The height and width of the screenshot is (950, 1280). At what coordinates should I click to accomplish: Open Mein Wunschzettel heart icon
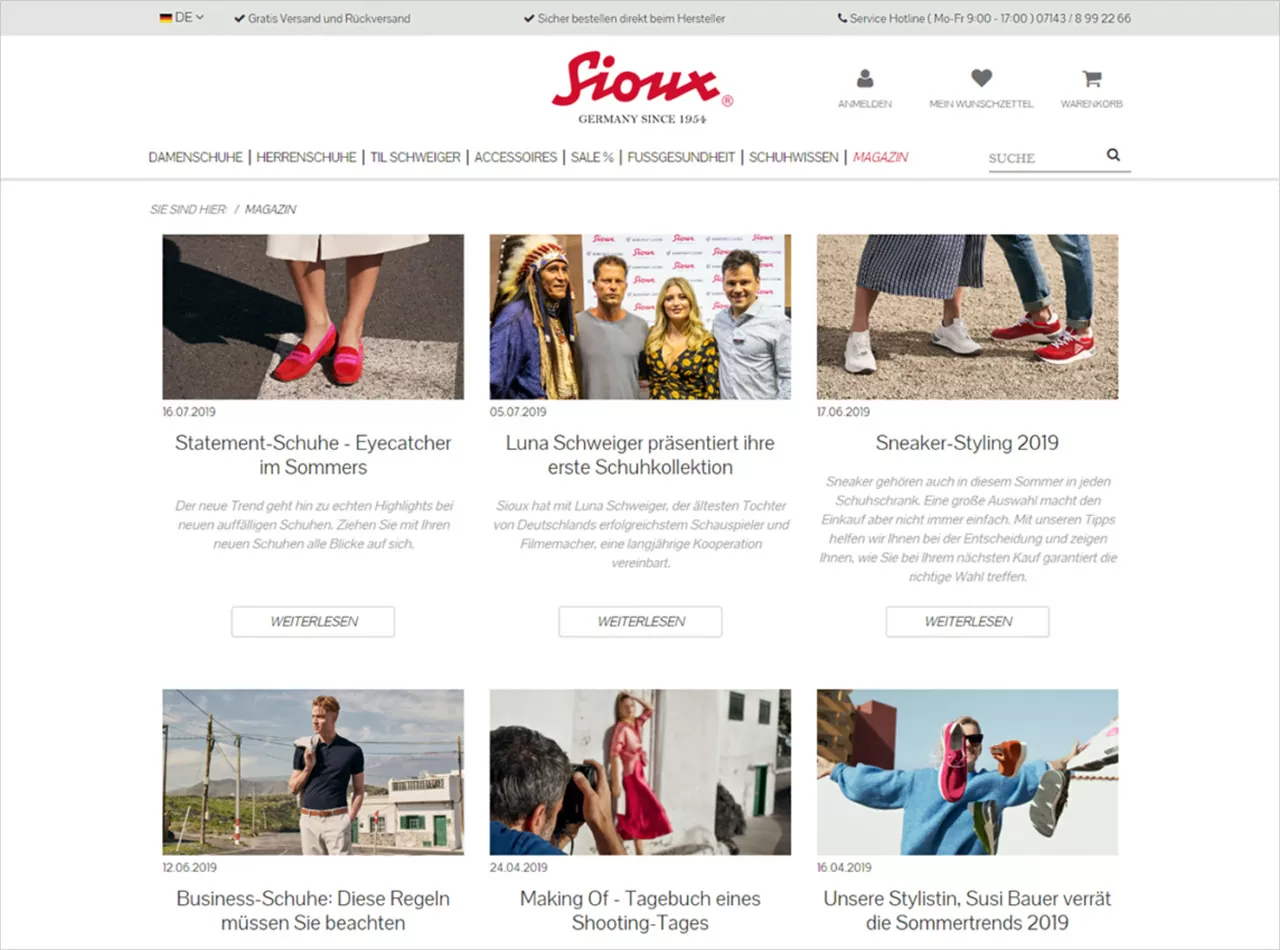(x=981, y=78)
